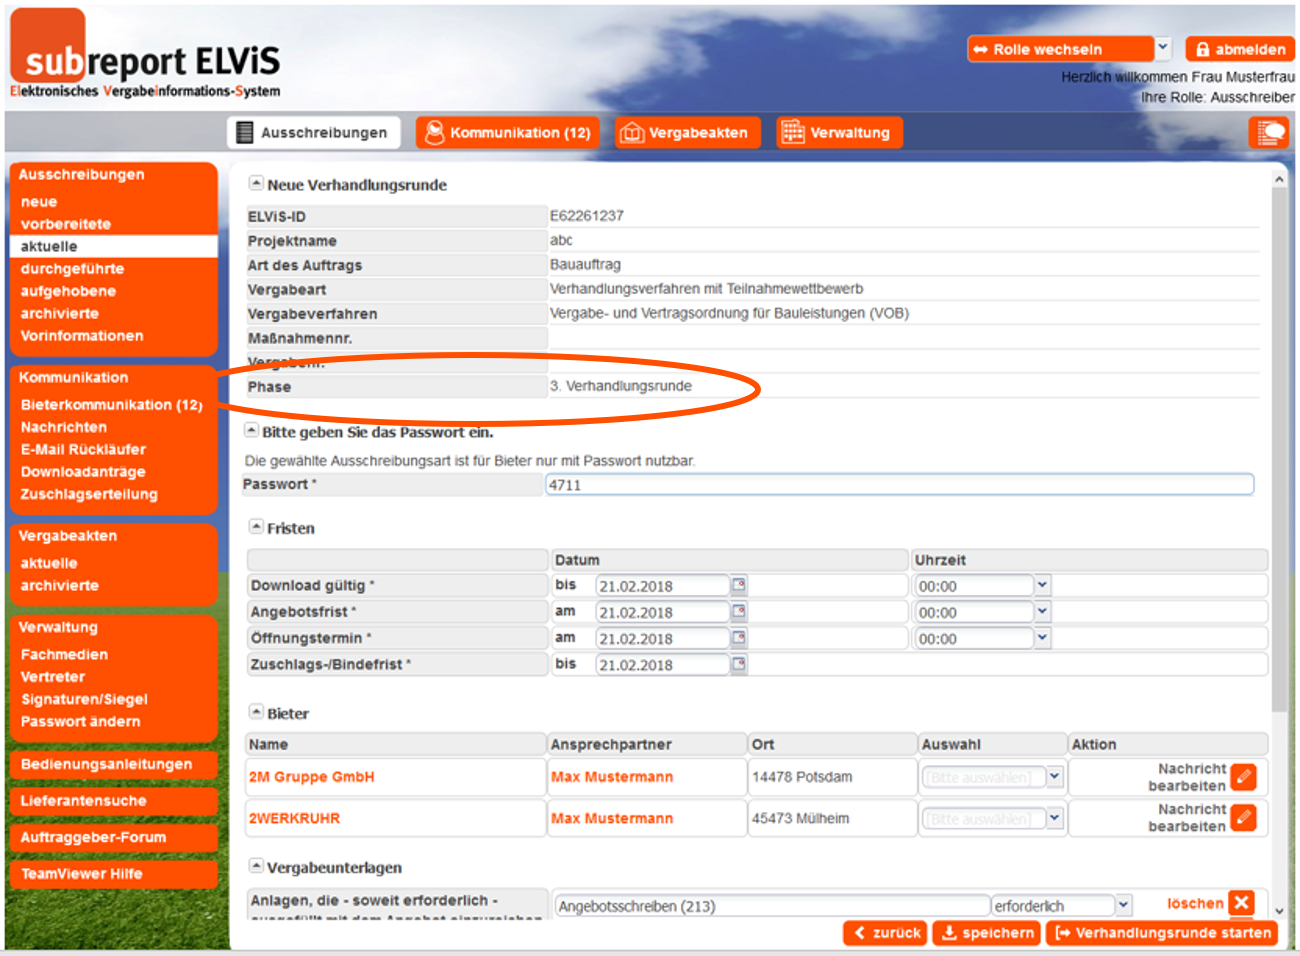This screenshot has height=956, width=1300.
Task: Collapse the Bieter section
Action: click(256, 712)
